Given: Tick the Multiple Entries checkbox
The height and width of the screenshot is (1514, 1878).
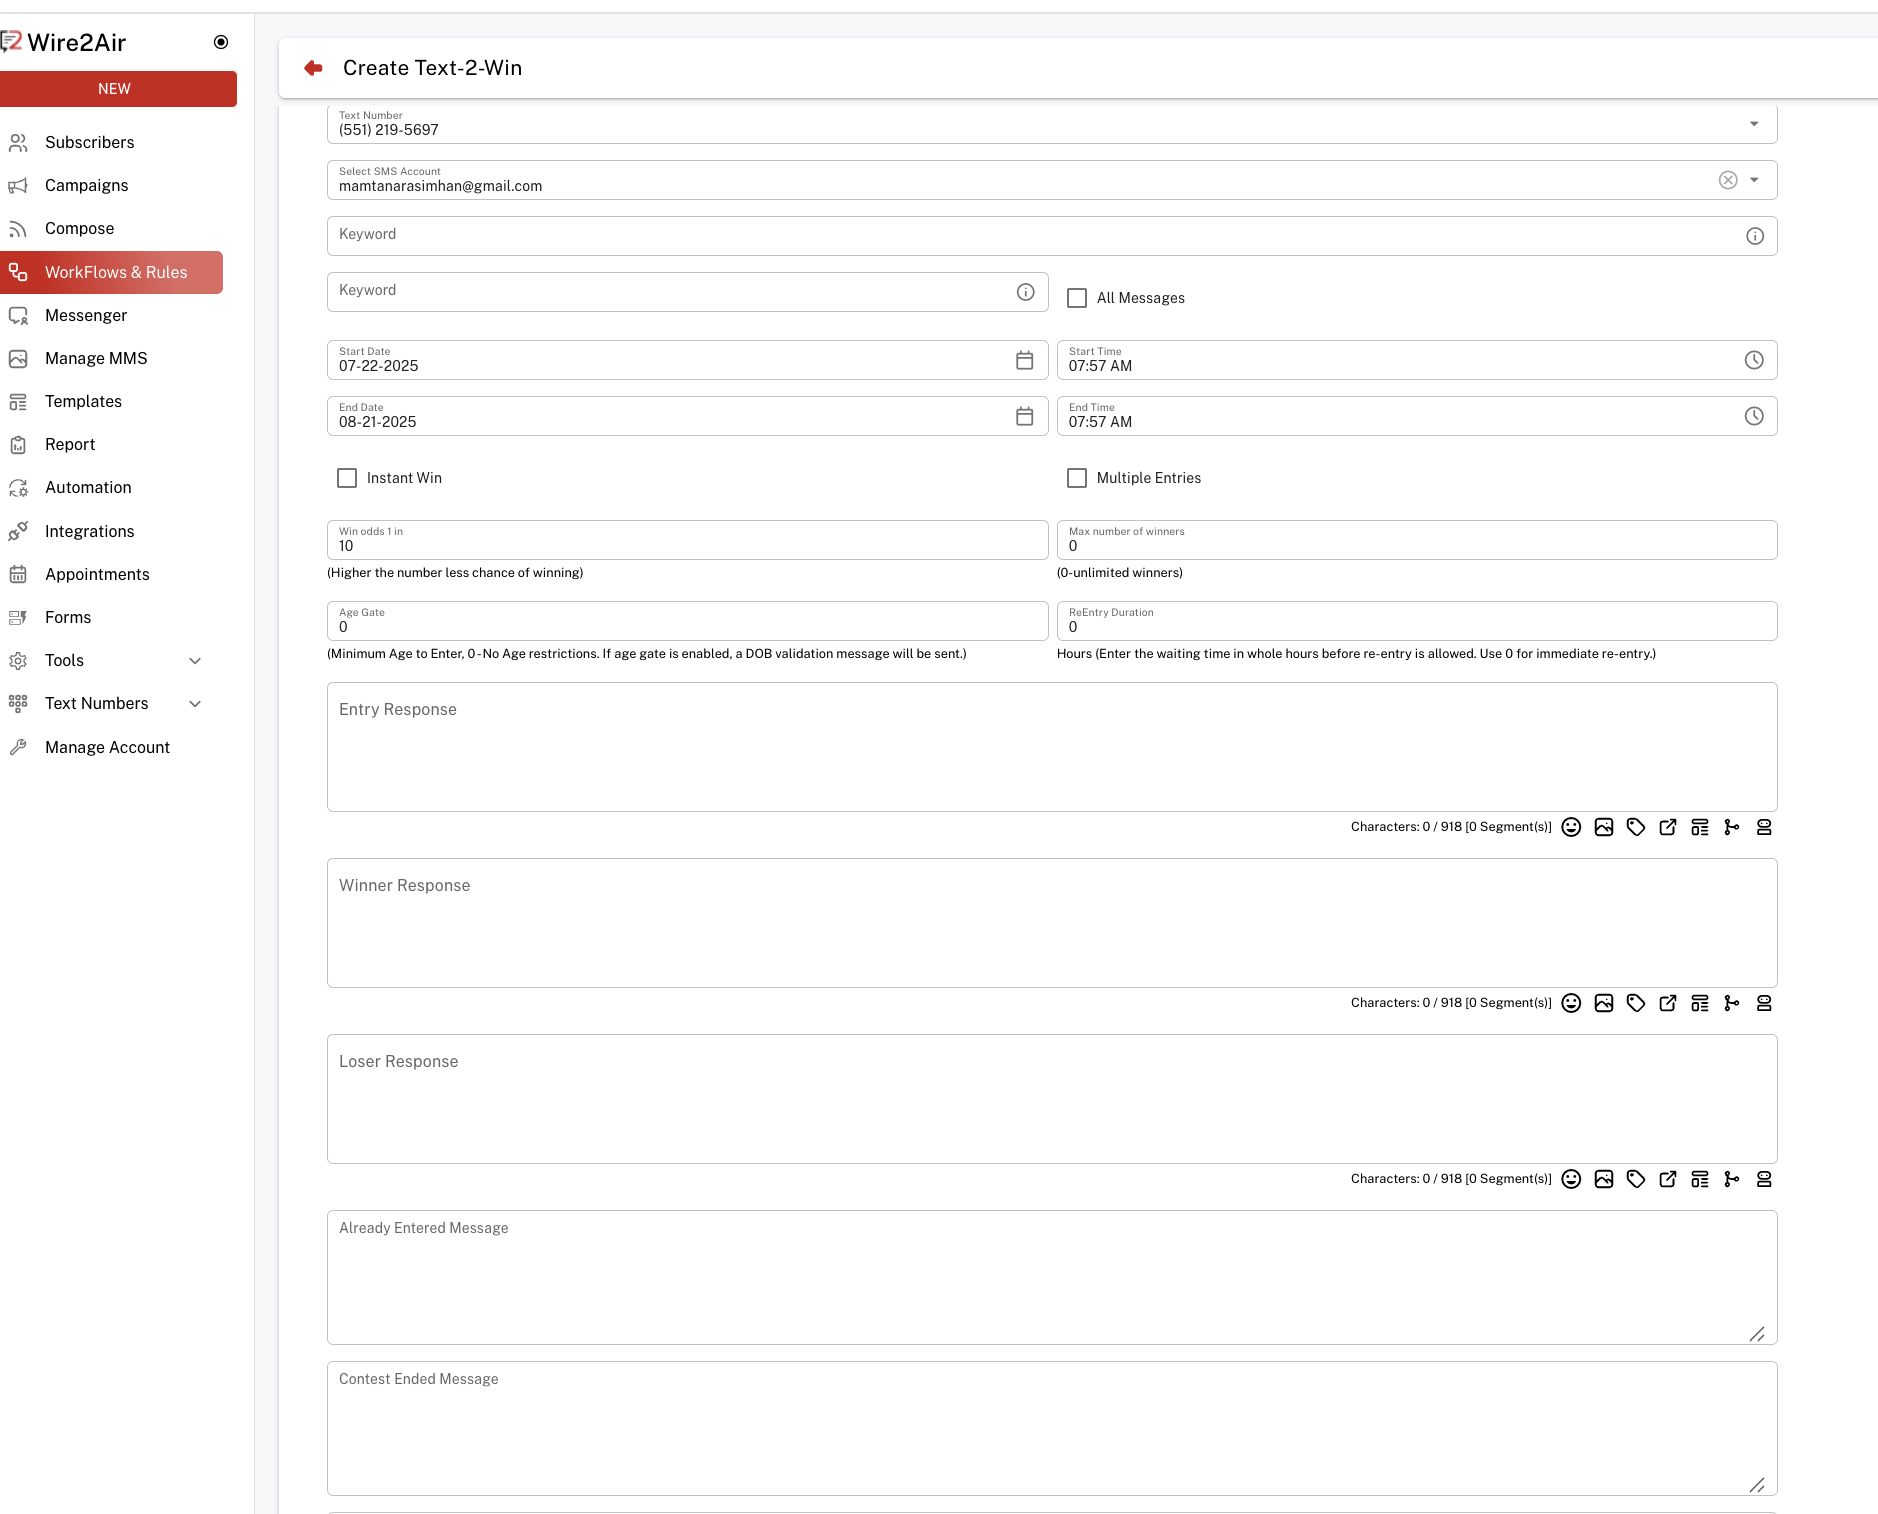Looking at the screenshot, I should tap(1077, 478).
